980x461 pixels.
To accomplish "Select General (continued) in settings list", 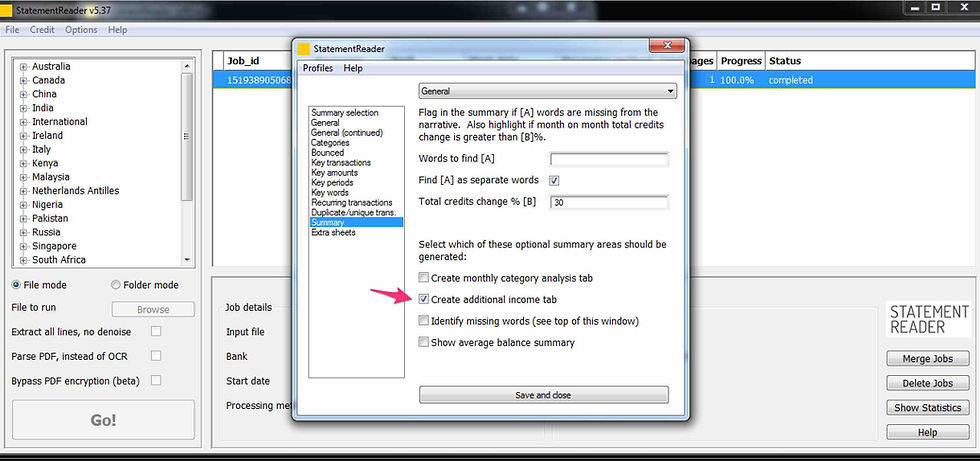I will tap(347, 133).
